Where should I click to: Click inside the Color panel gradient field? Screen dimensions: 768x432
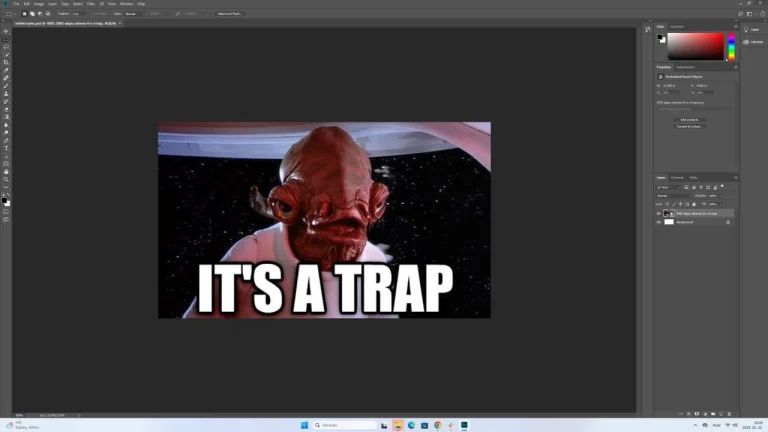click(696, 47)
